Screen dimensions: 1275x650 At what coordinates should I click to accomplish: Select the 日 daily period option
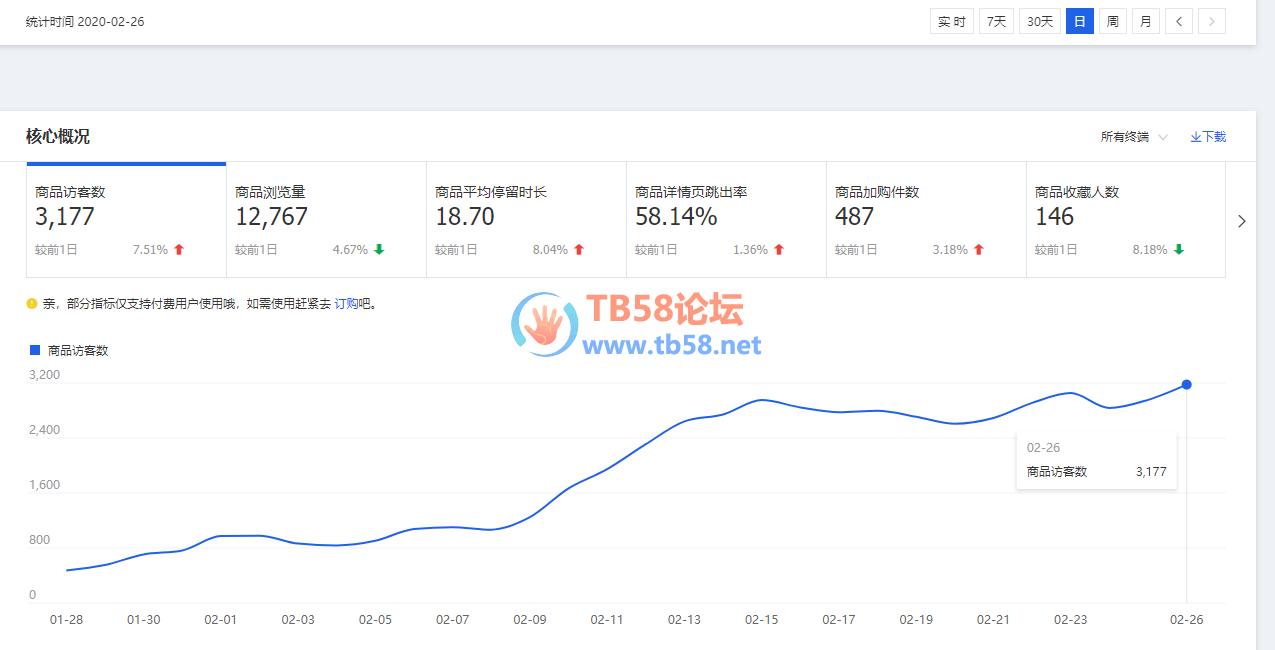pyautogui.click(x=1079, y=21)
